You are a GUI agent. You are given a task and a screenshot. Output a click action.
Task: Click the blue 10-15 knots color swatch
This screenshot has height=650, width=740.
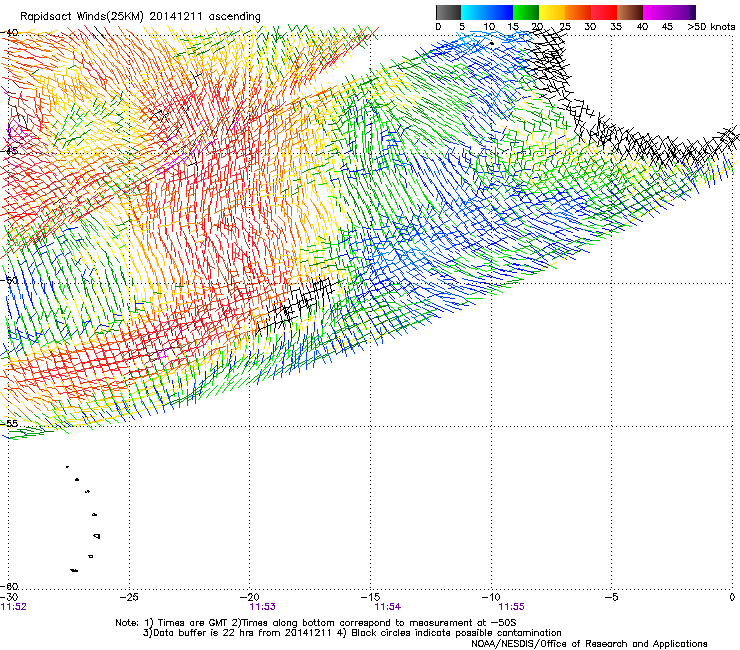coord(500,12)
